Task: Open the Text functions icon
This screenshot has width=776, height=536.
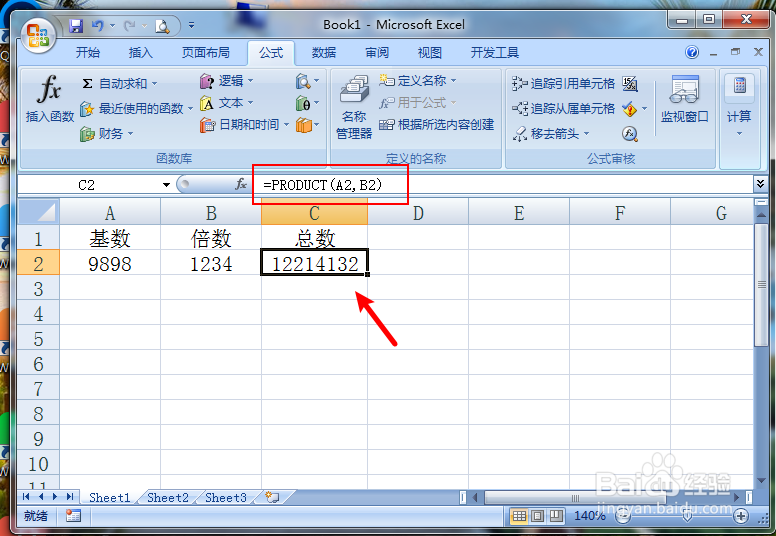Action: pos(207,103)
